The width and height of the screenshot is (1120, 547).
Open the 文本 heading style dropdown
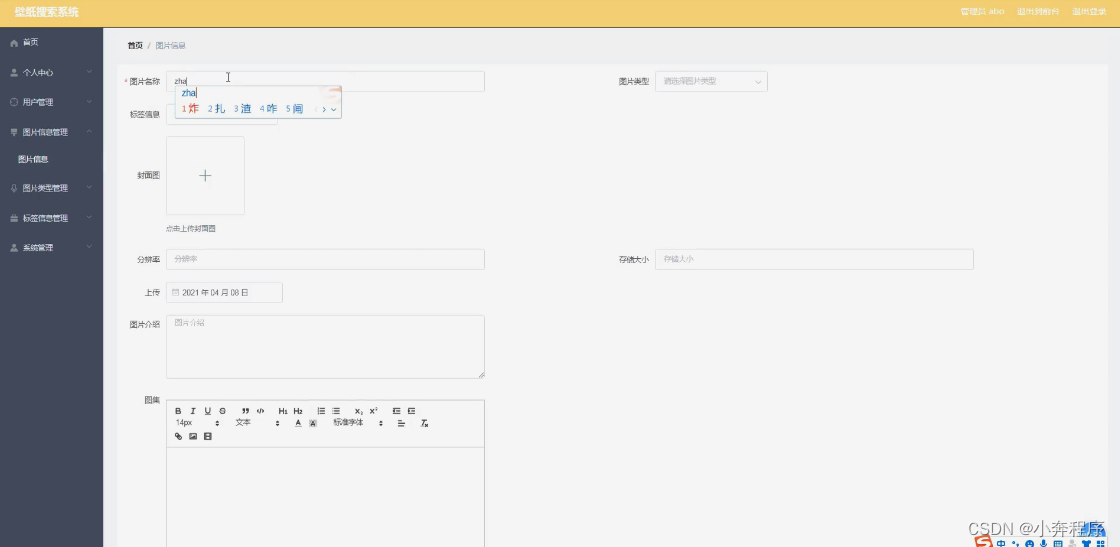point(257,423)
